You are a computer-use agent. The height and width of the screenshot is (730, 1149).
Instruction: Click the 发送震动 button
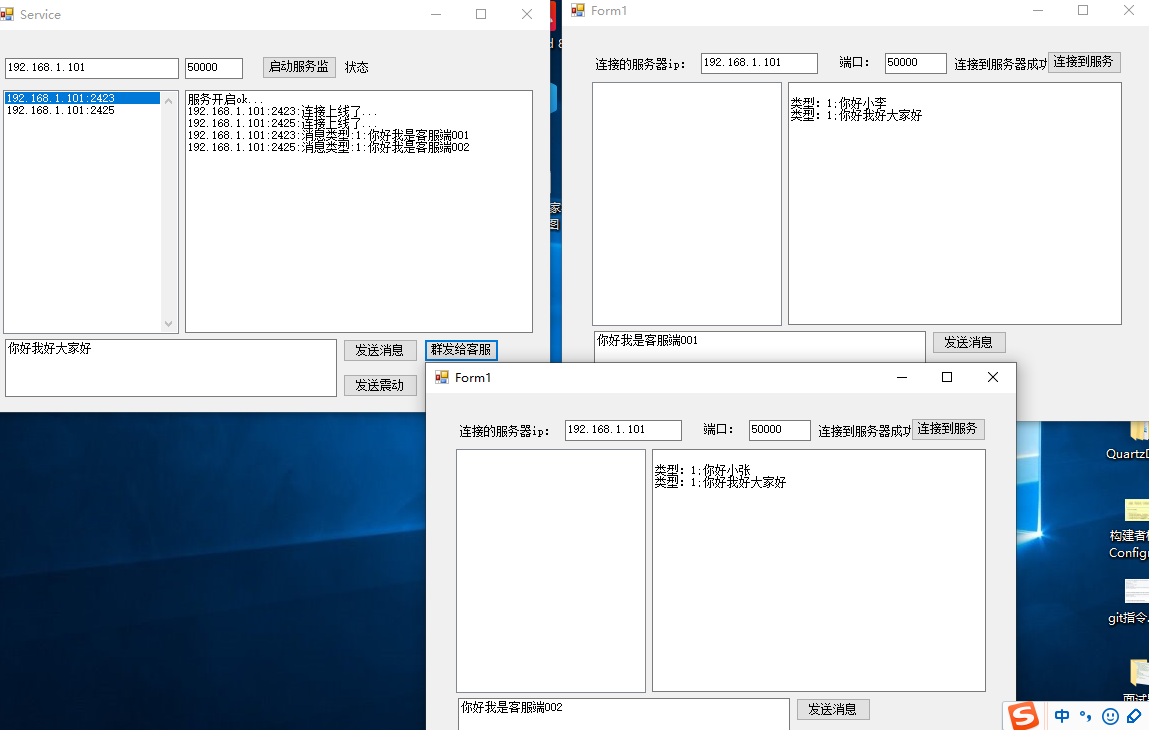click(380, 386)
